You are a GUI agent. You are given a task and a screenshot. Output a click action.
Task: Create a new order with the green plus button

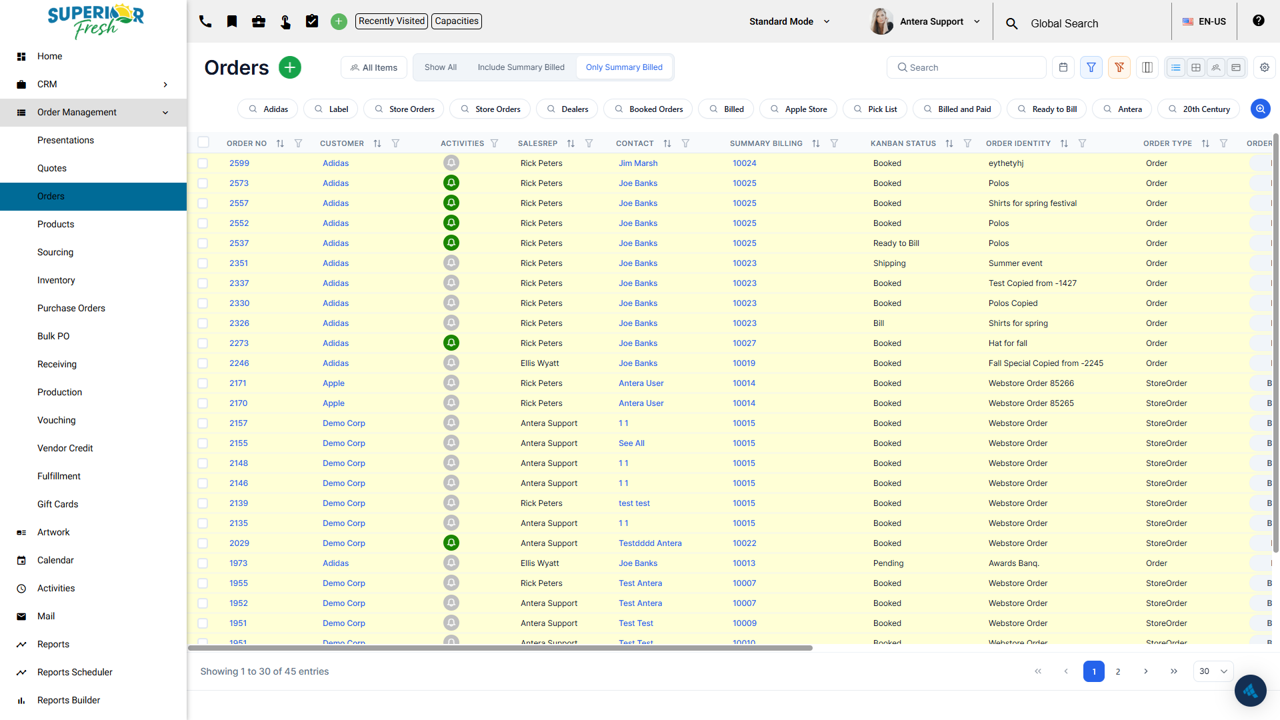point(290,67)
